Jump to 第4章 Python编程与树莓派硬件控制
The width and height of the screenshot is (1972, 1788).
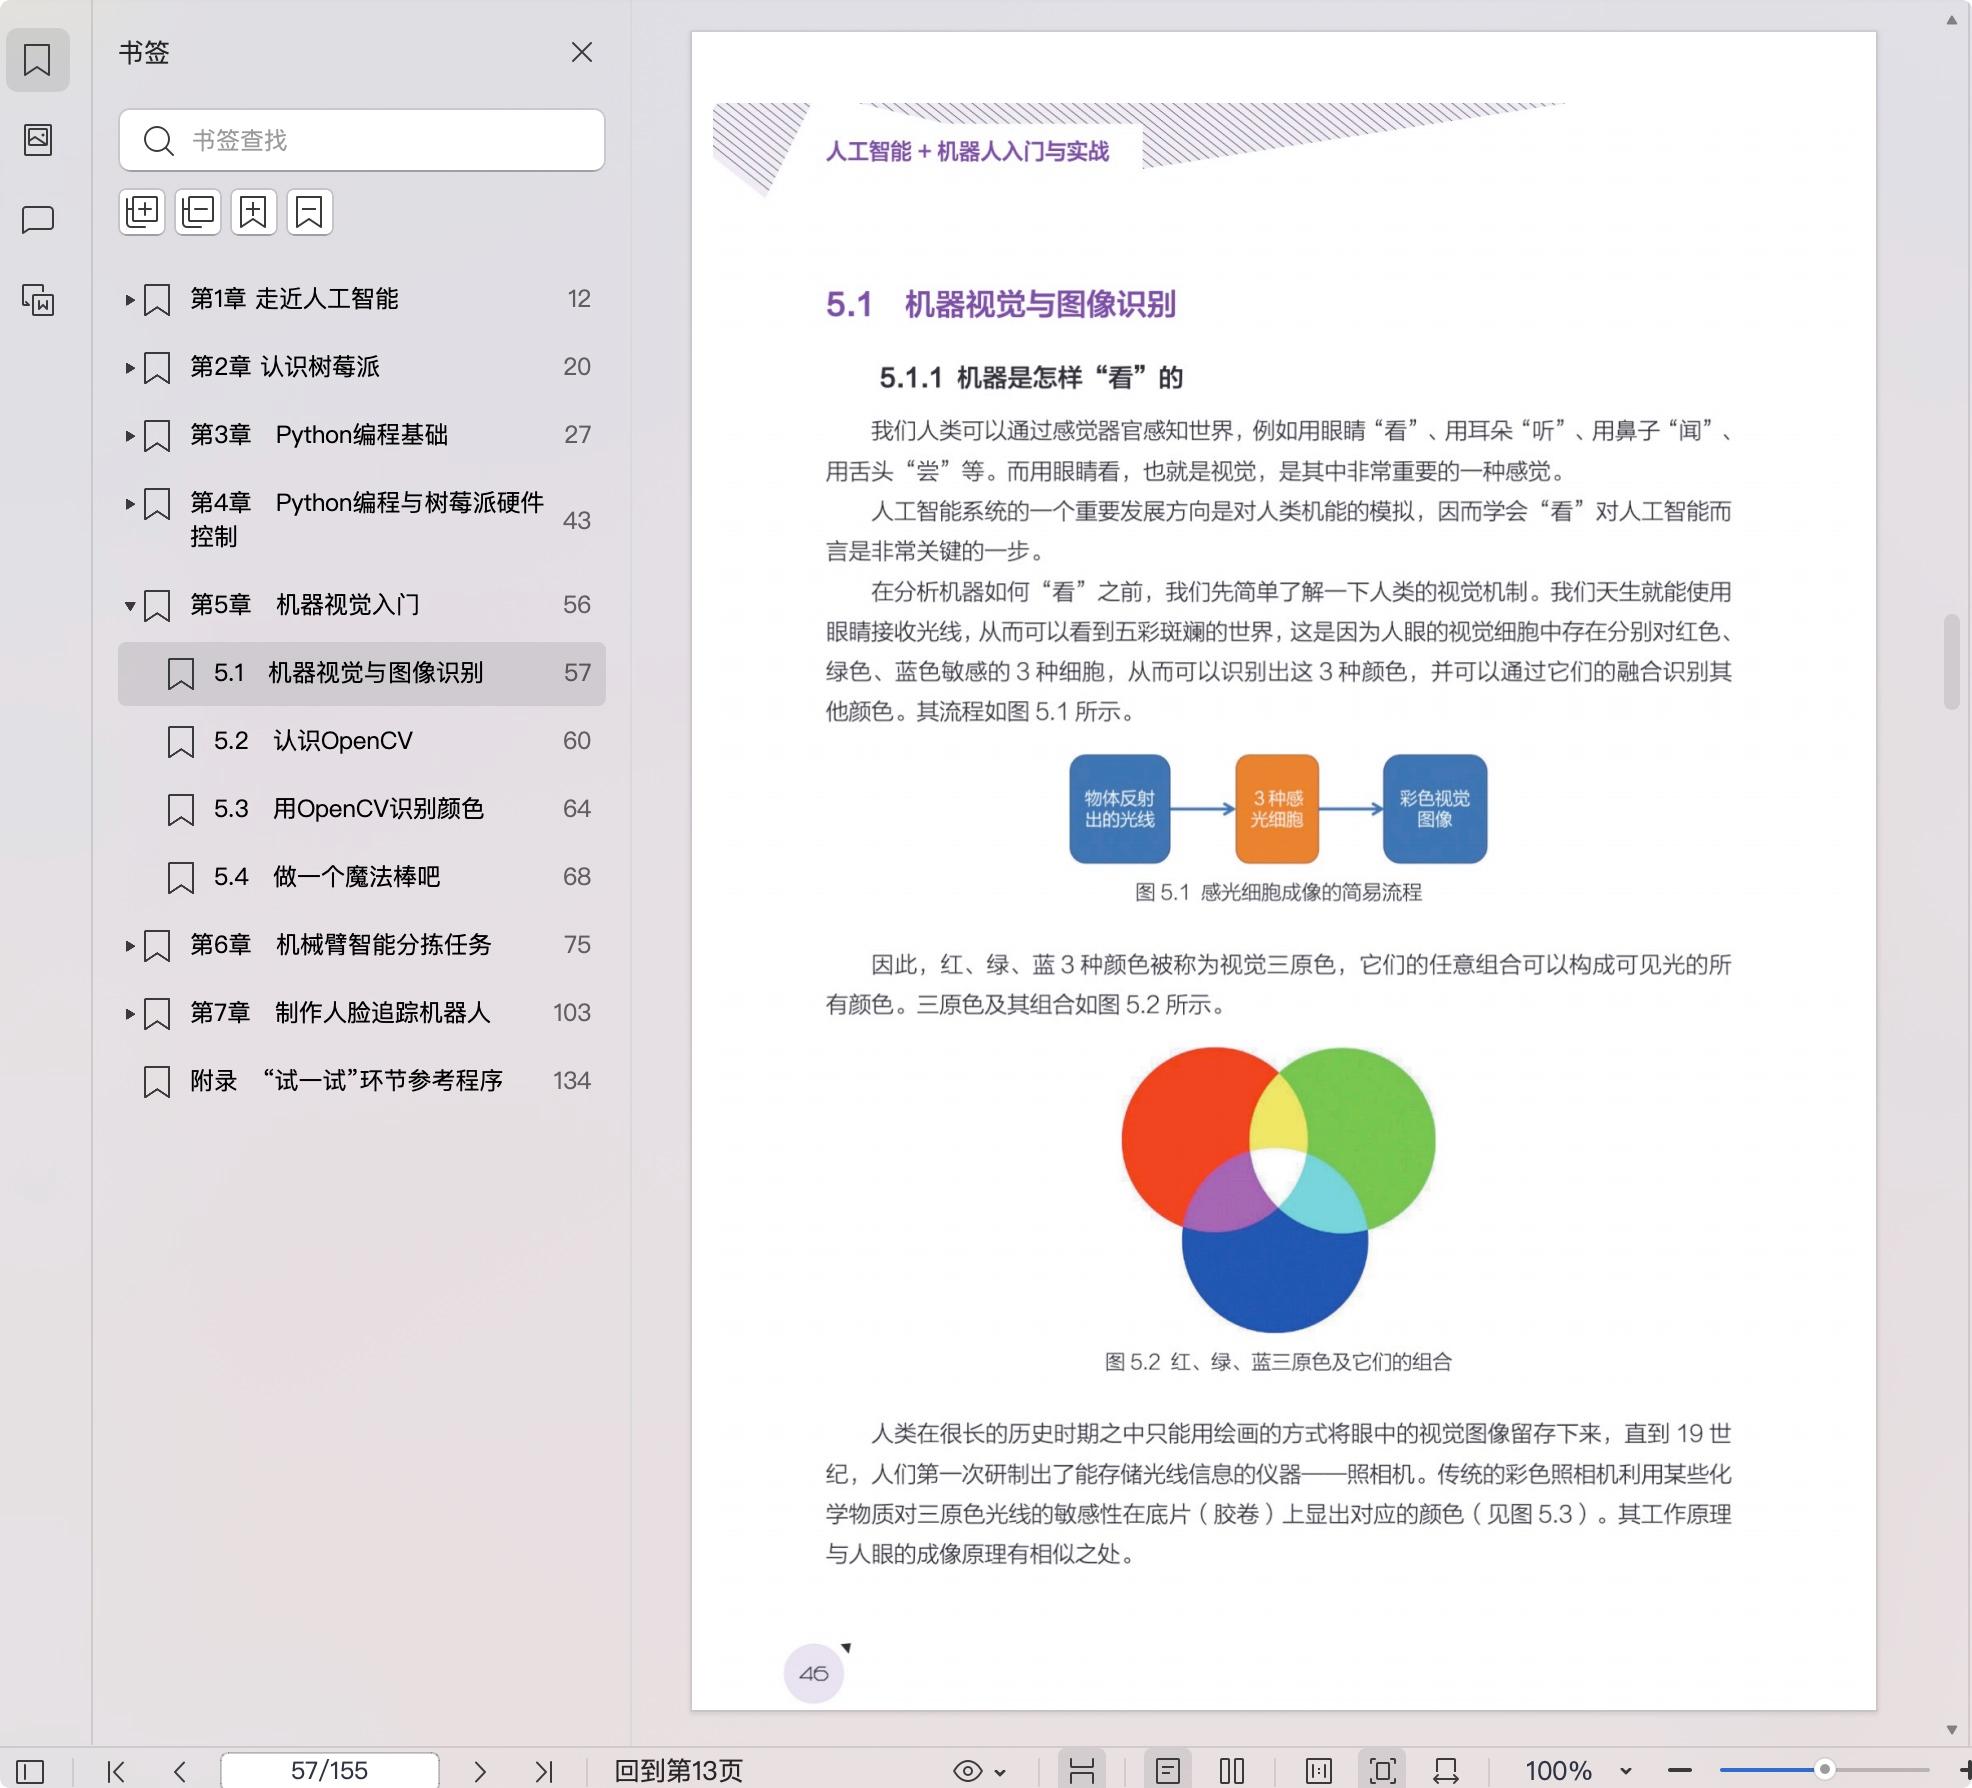(x=361, y=520)
